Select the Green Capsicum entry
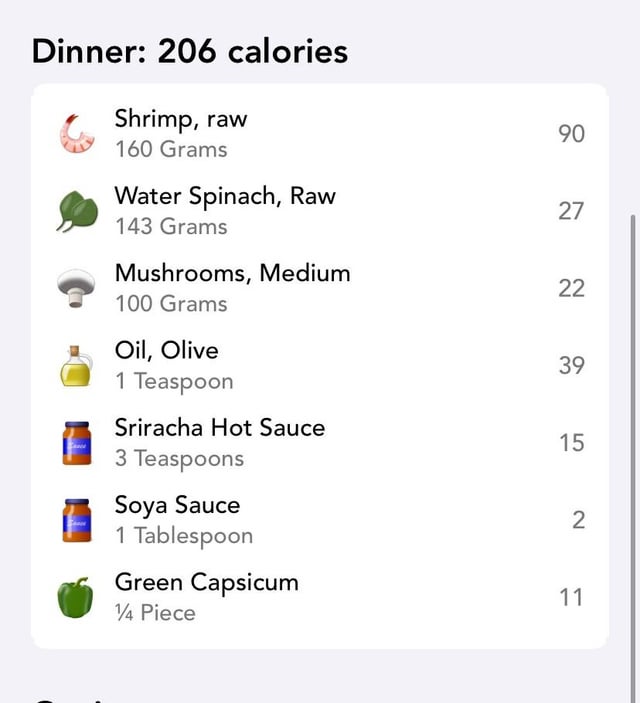The image size is (640, 703). pyautogui.click(x=320, y=597)
